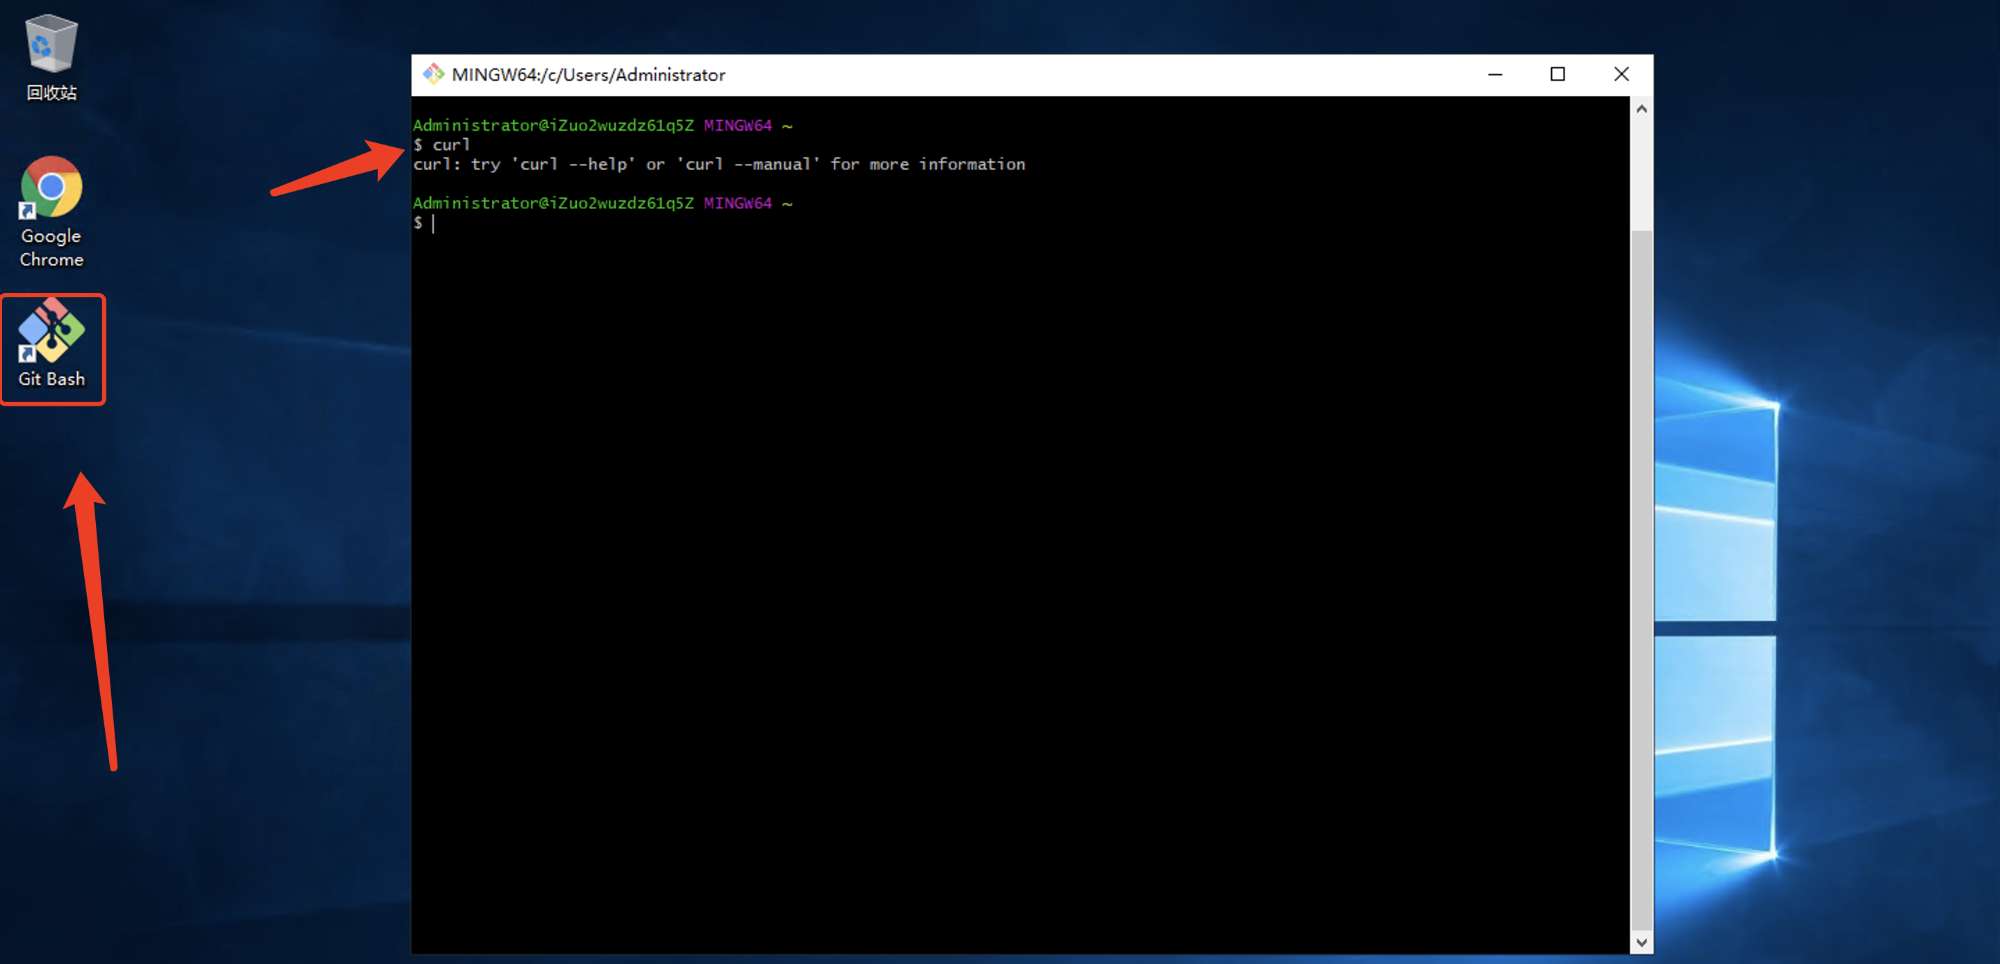
Task: Click the scrollbar track above the thumb
Action: tap(1641, 170)
